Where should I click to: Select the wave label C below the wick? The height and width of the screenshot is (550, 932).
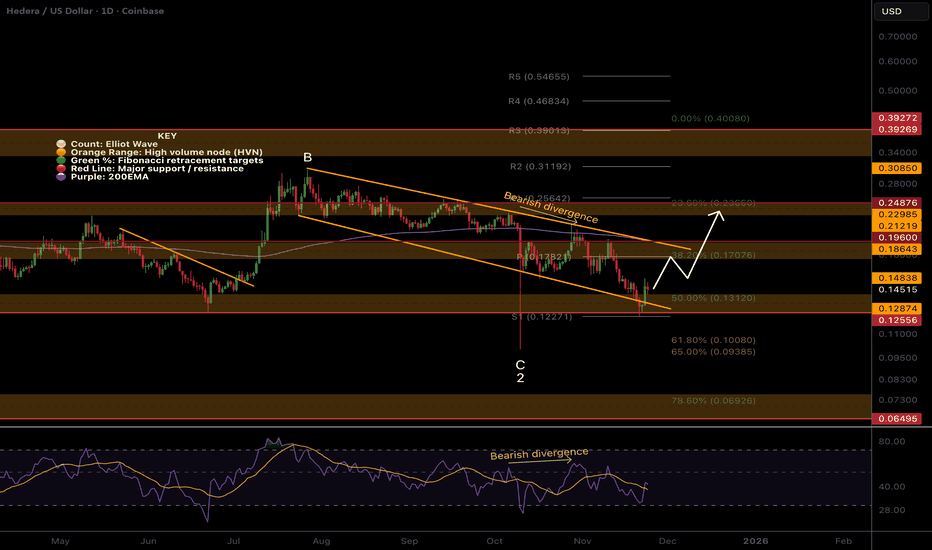coord(520,364)
